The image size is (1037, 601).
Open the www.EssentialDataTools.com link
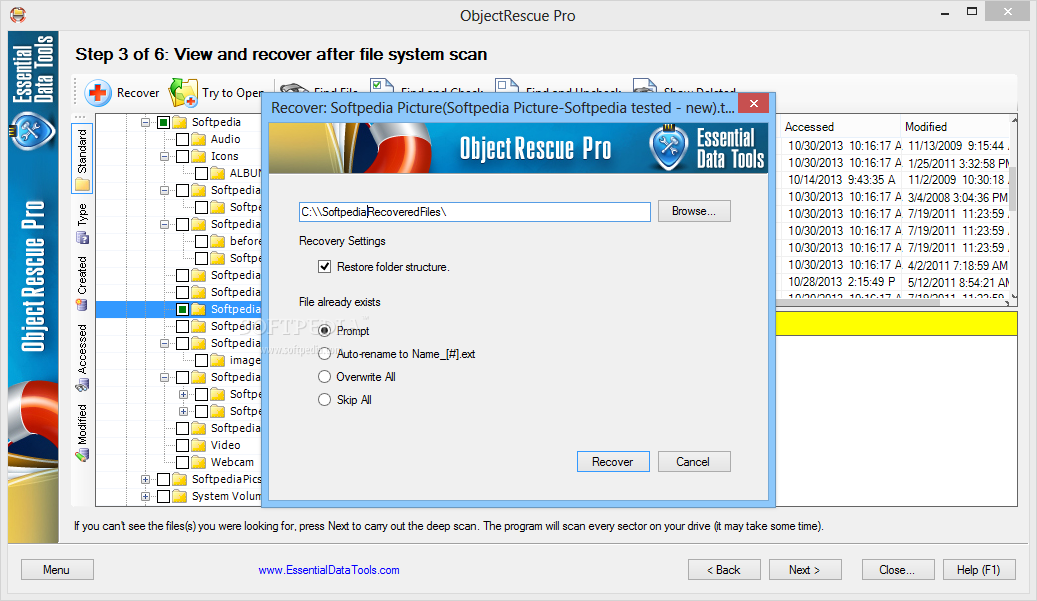tap(329, 570)
